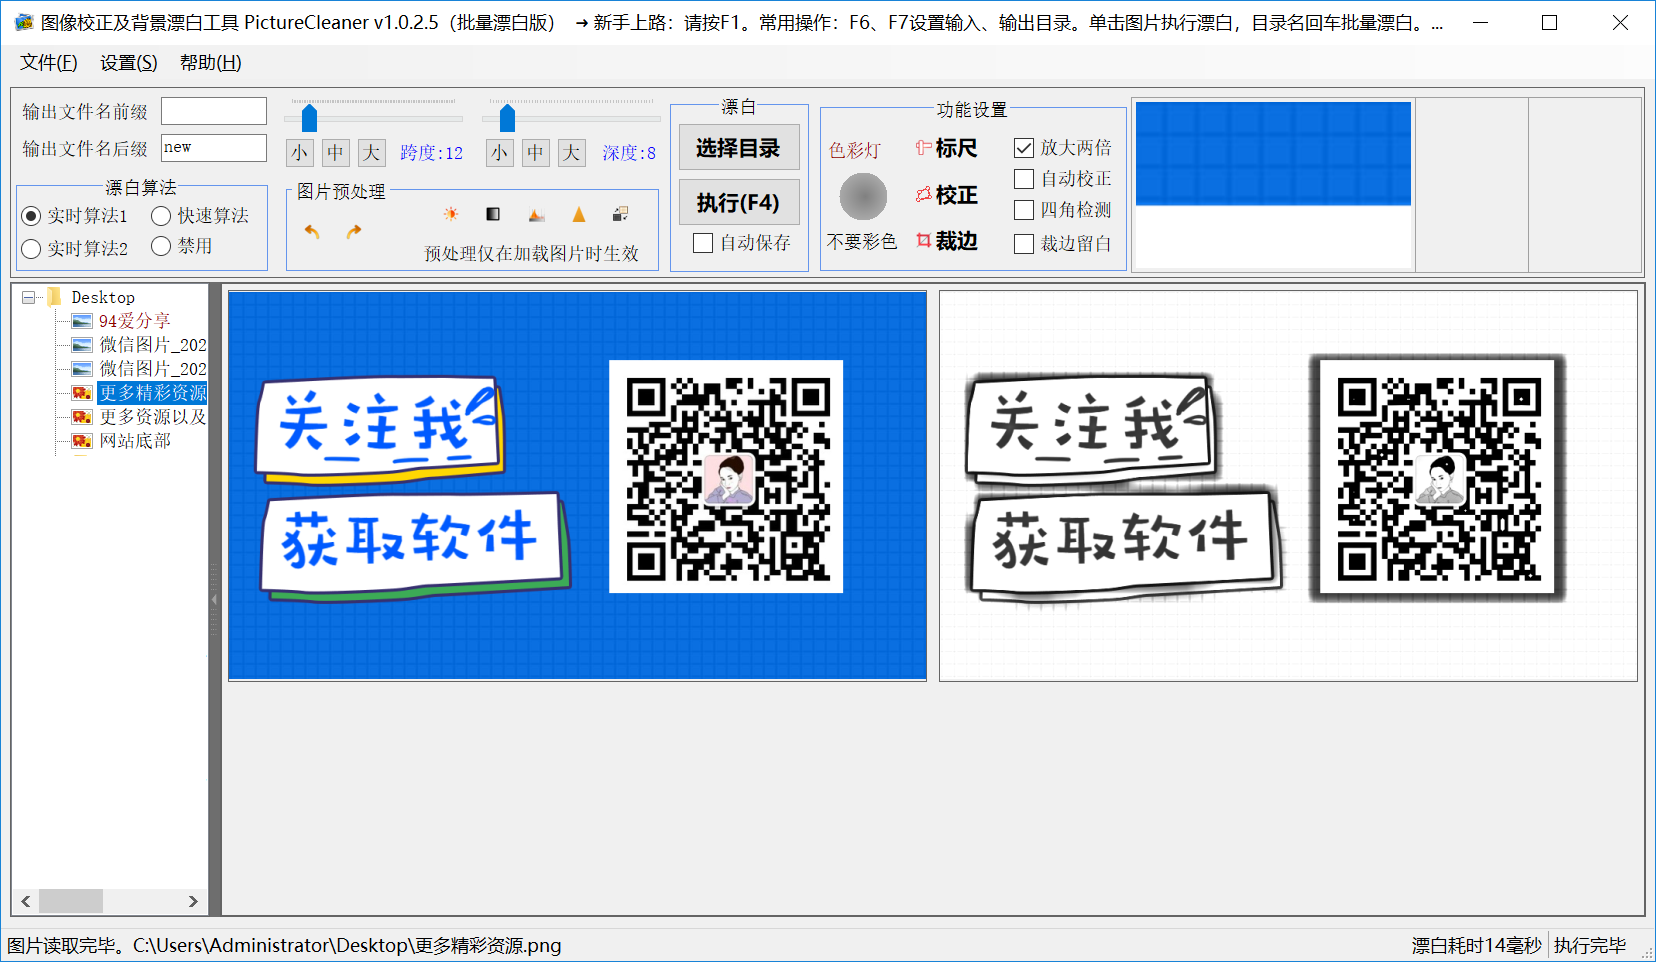Activate the 标尺 ruler tool
Viewport: 1656px width, 962px height.
pos(946,148)
